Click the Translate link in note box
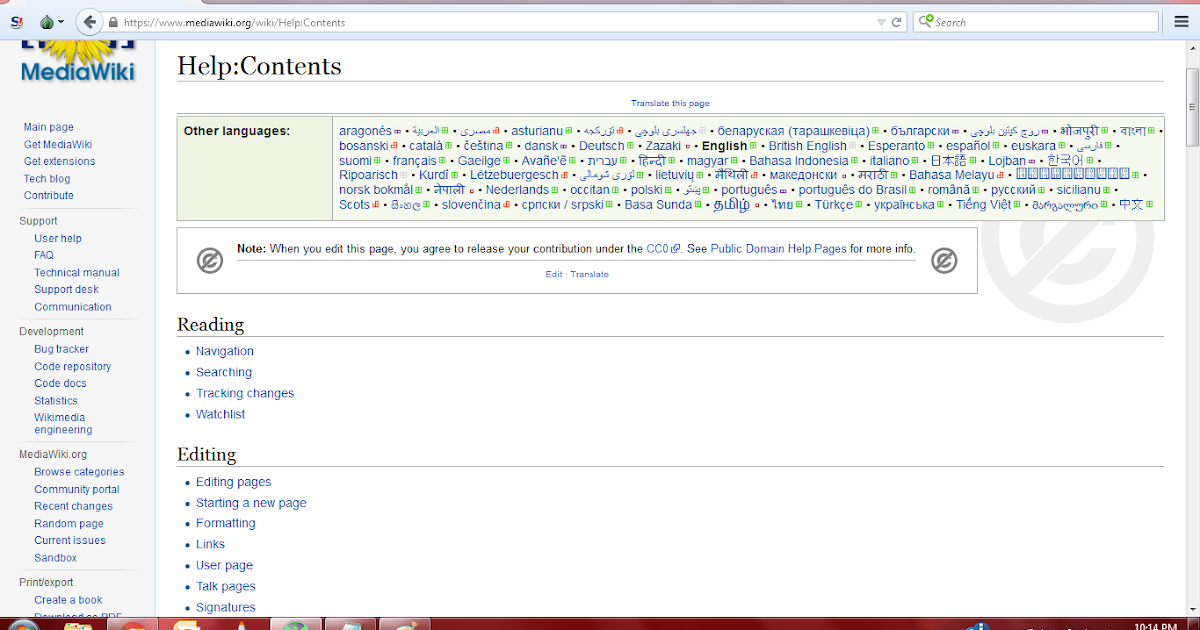Screen dimensions: 1200x630 point(590,274)
